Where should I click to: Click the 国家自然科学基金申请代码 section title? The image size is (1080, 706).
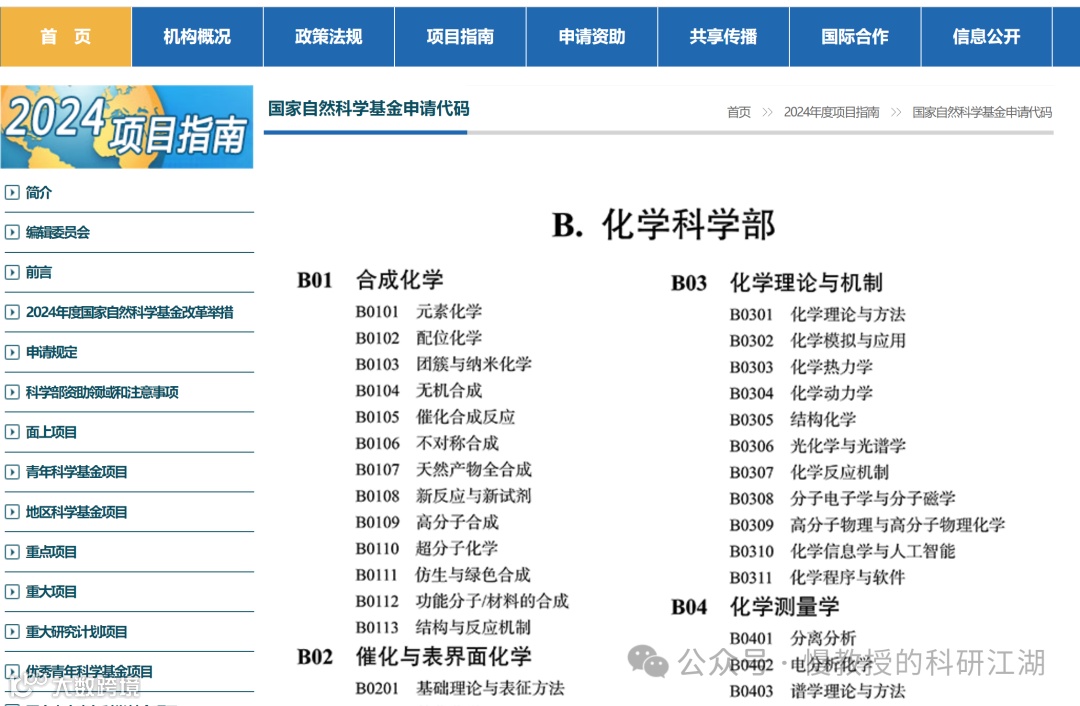368,108
